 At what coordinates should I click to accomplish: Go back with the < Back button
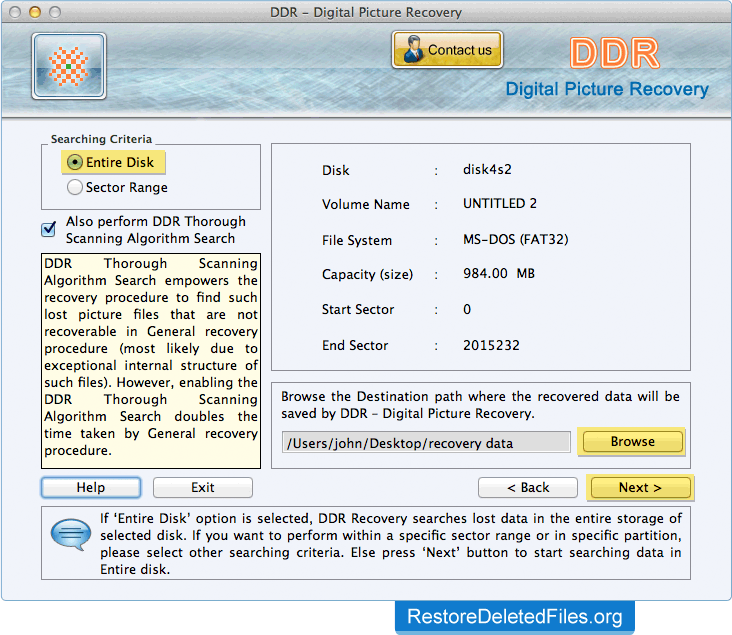528,487
